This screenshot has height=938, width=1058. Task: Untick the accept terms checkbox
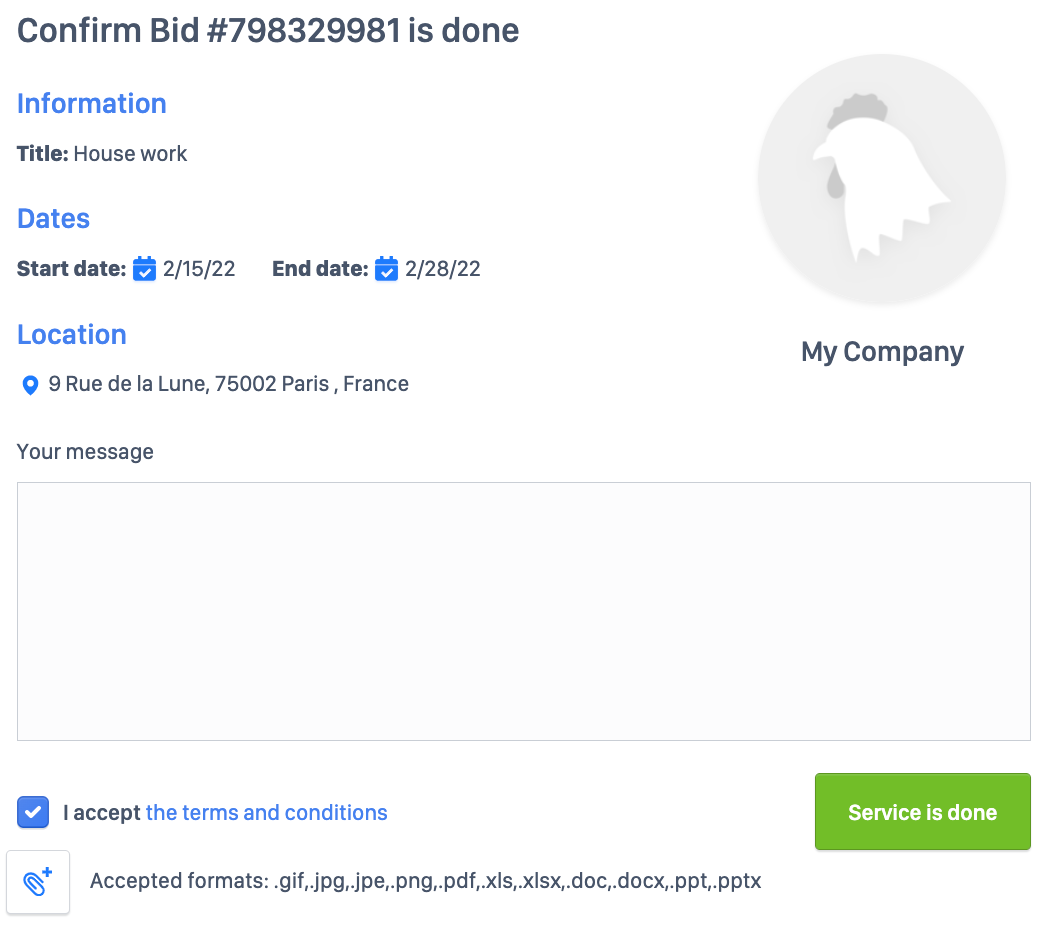(33, 812)
